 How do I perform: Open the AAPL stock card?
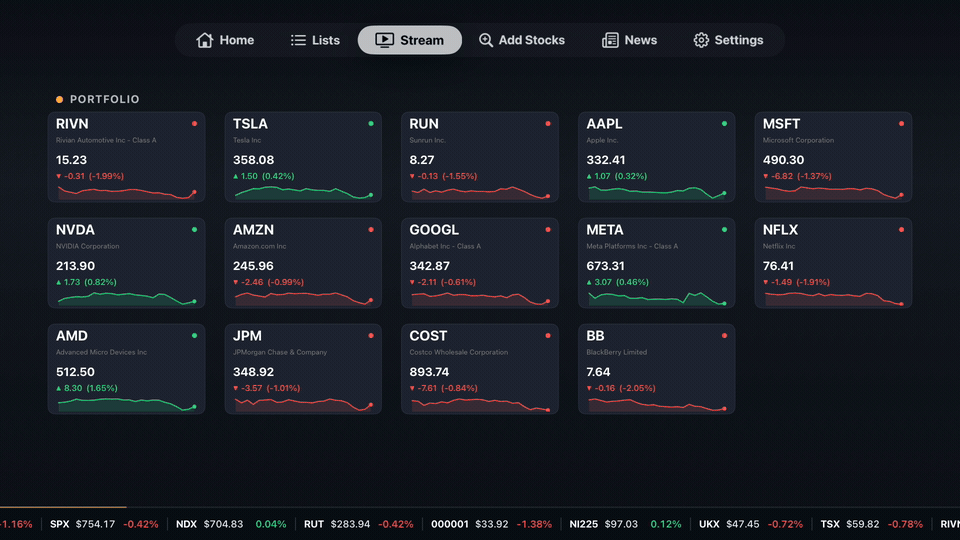pyautogui.click(x=656, y=157)
